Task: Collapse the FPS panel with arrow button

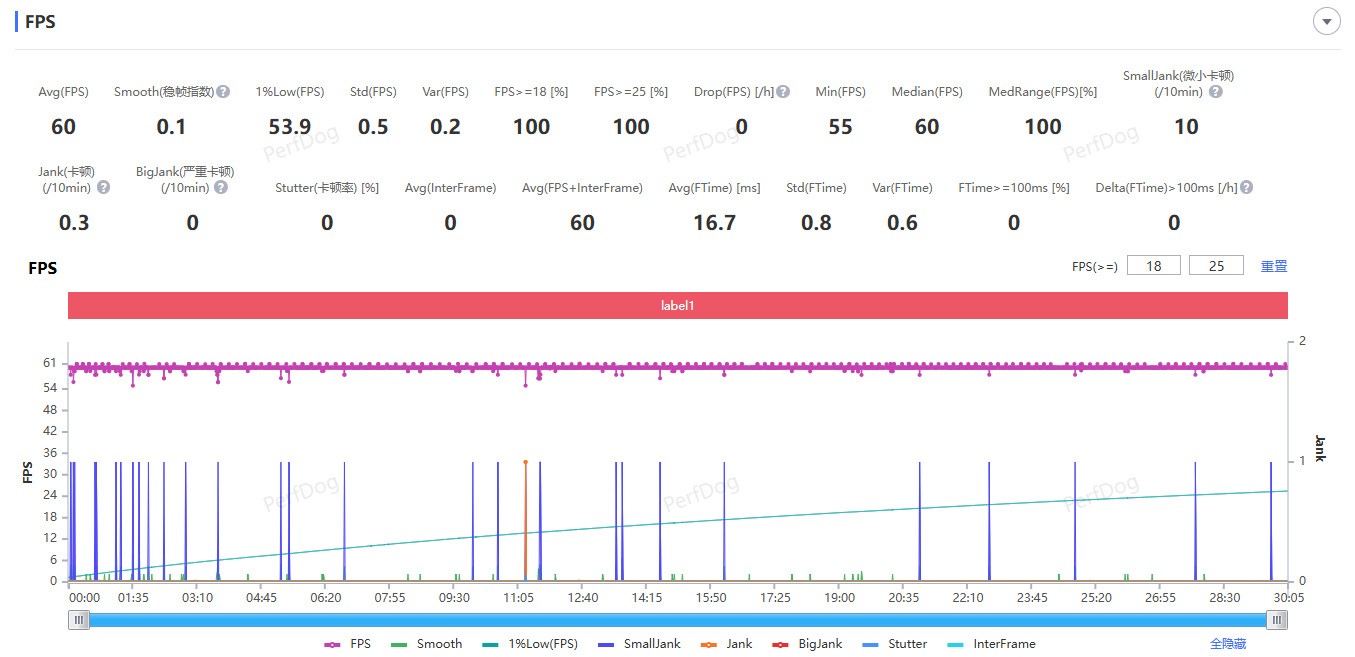Action: 1326,22
